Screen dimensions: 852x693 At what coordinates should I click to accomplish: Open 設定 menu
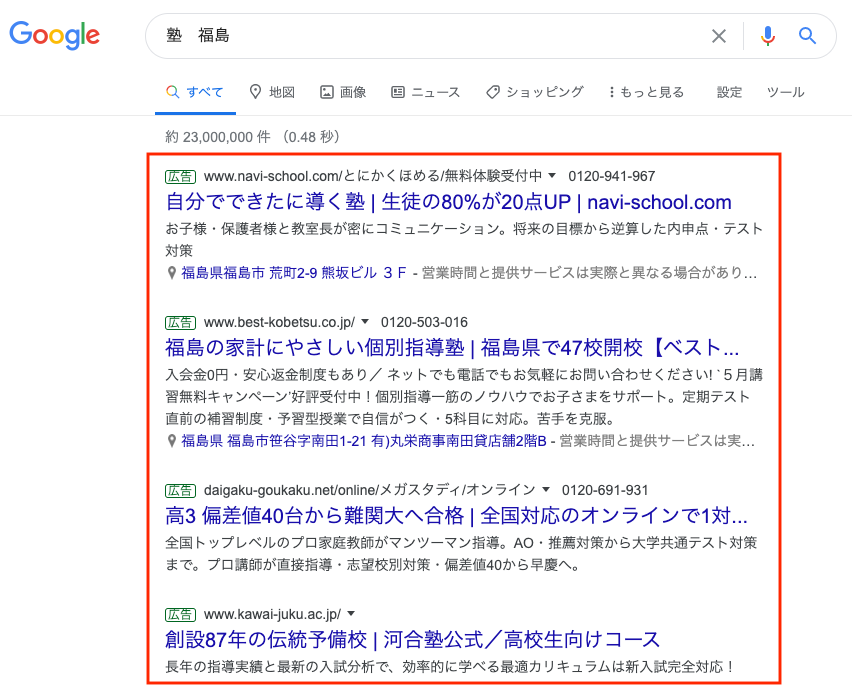click(x=729, y=92)
